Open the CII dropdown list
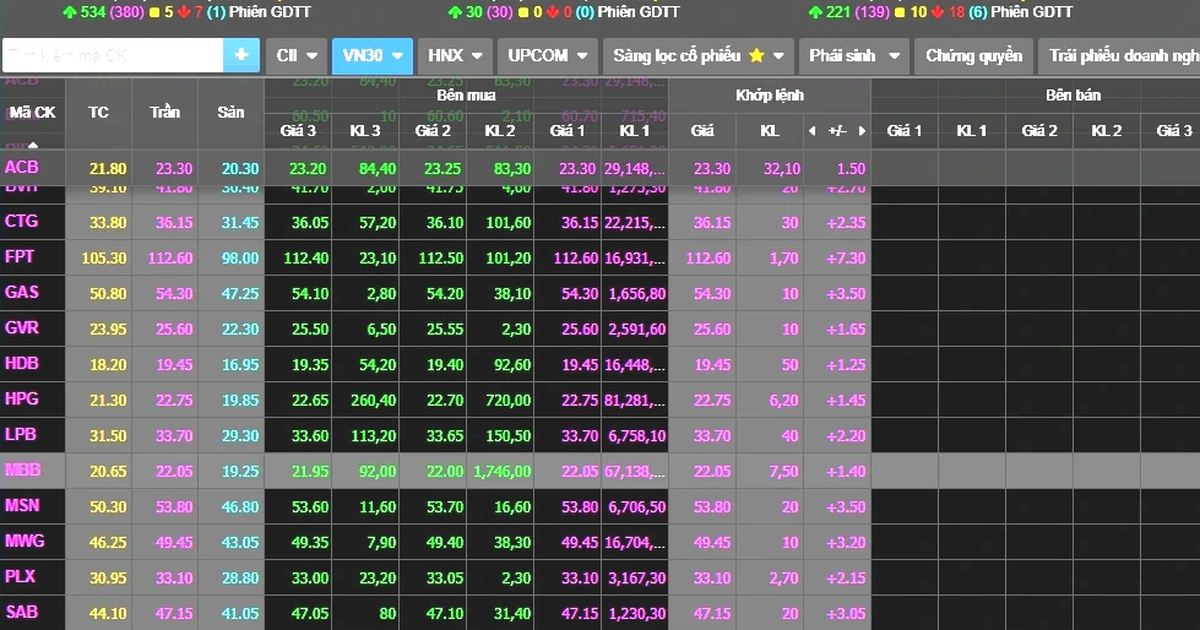This screenshot has width=1200, height=630. click(297, 56)
